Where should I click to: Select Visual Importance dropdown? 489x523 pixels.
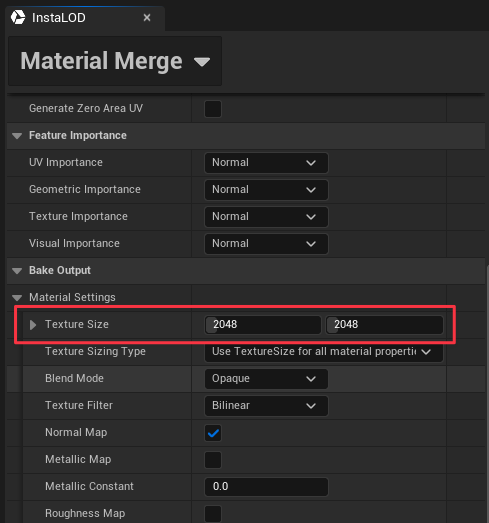(266, 244)
